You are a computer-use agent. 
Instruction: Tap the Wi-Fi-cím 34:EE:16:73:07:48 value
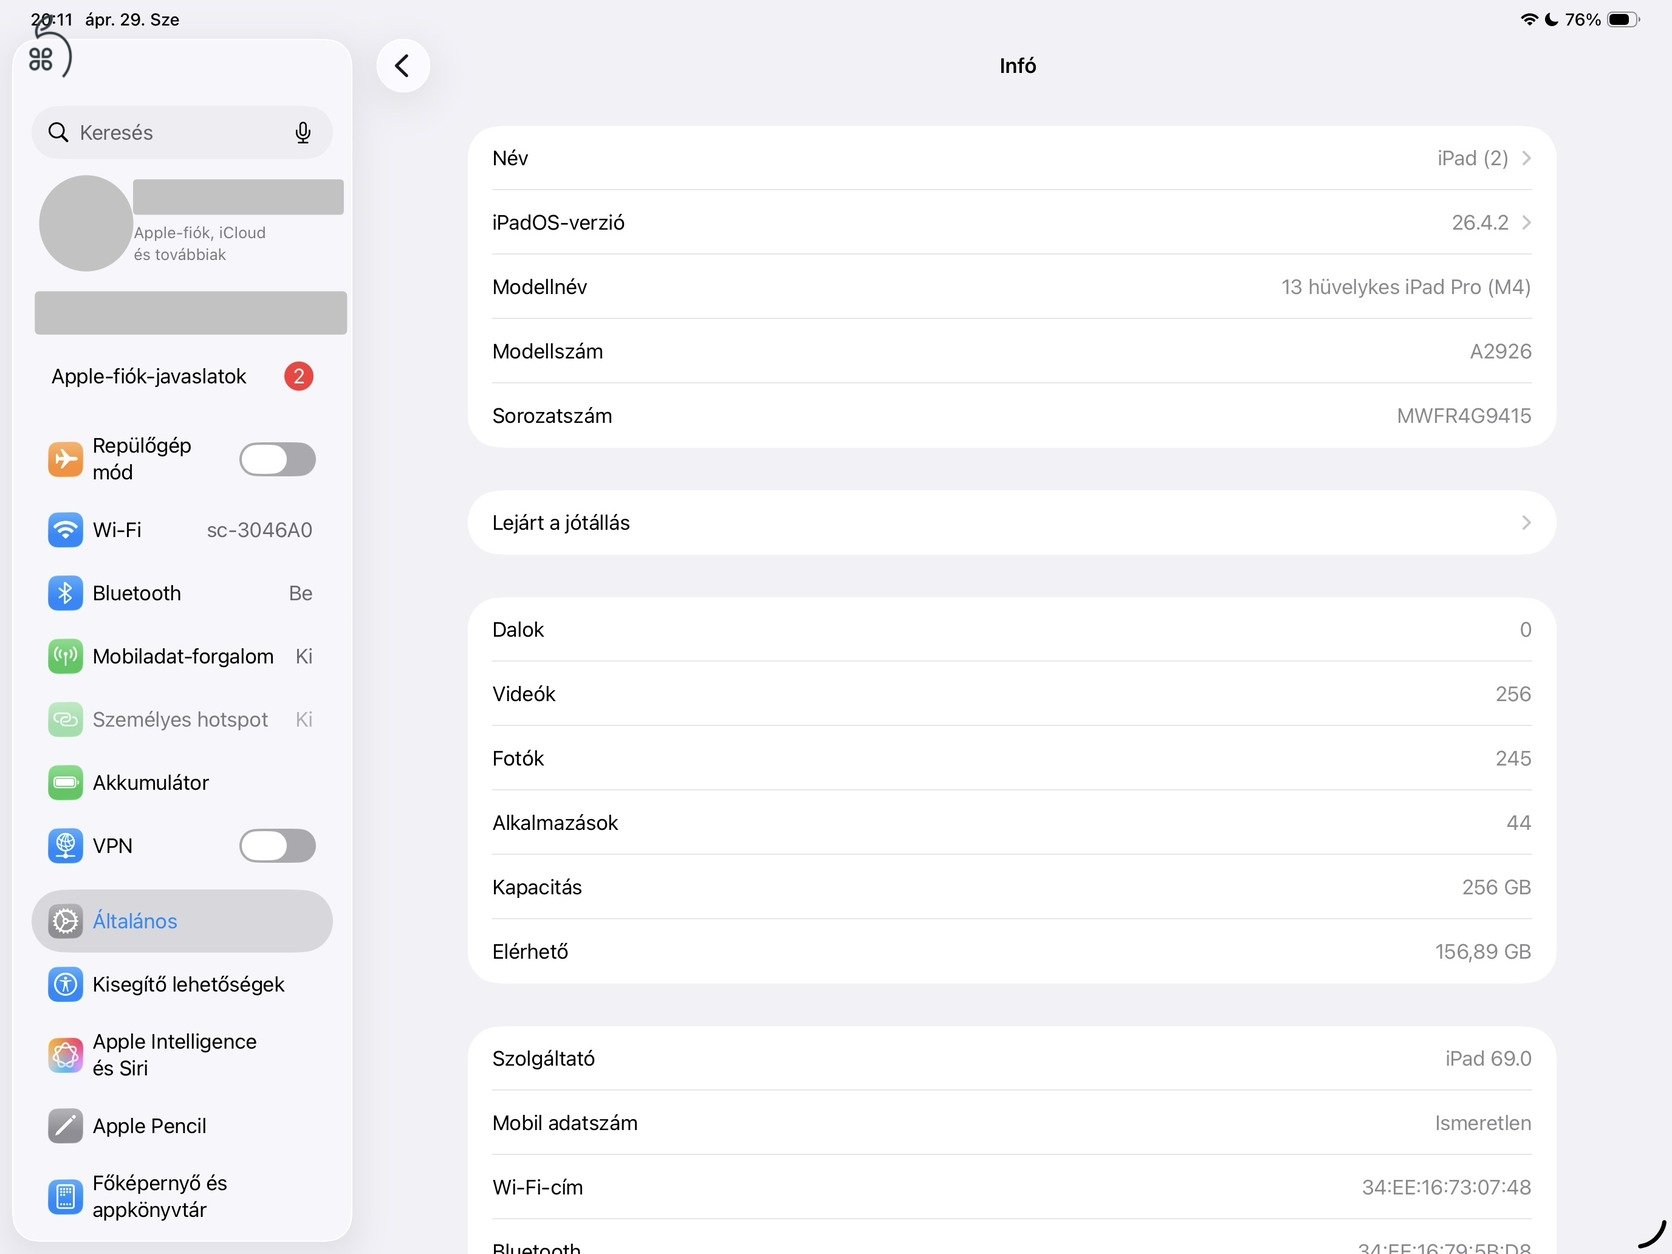1446,1187
